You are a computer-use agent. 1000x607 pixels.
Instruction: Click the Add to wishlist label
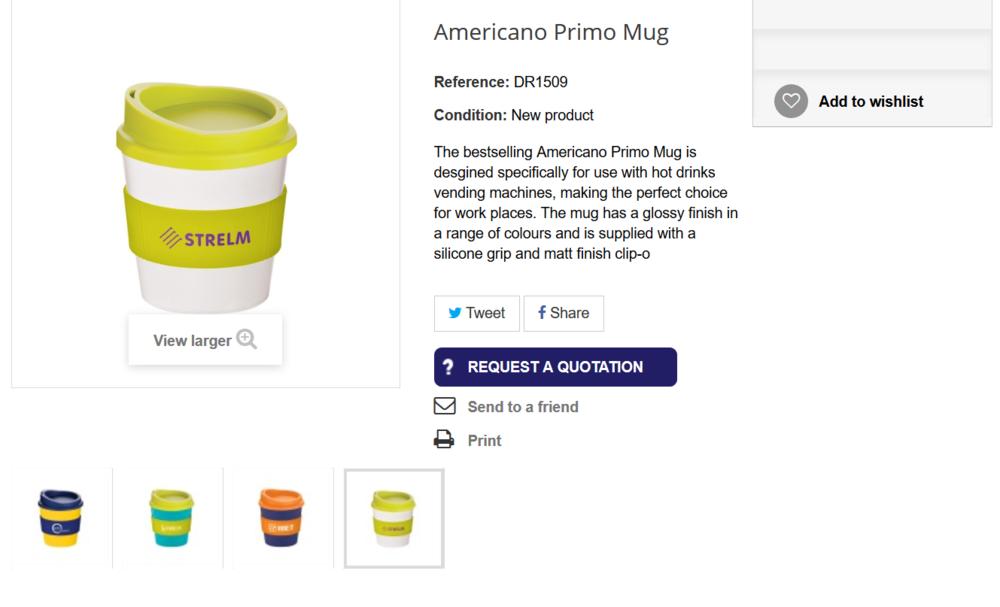point(872,101)
